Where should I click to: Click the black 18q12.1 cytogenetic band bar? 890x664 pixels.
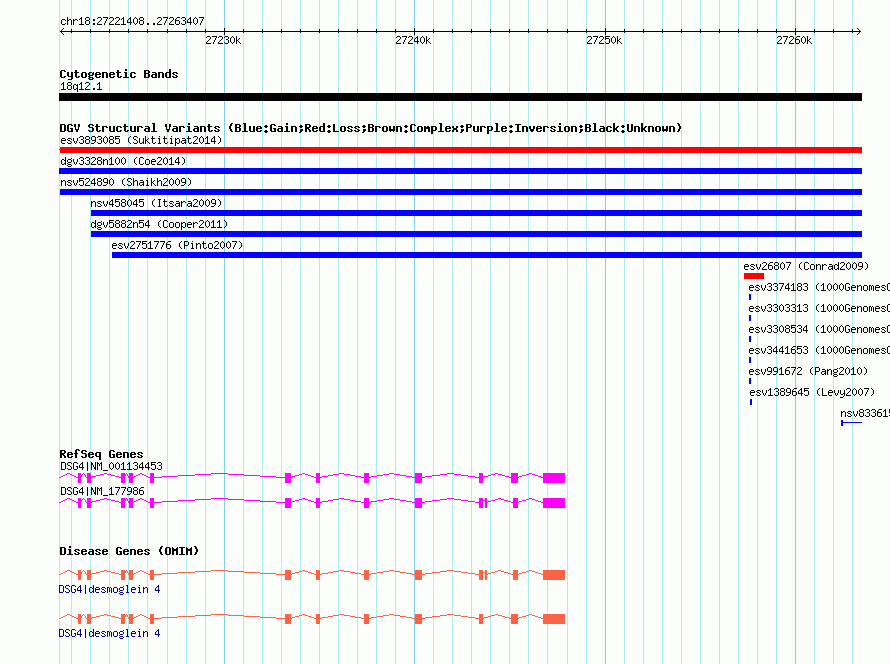460,97
